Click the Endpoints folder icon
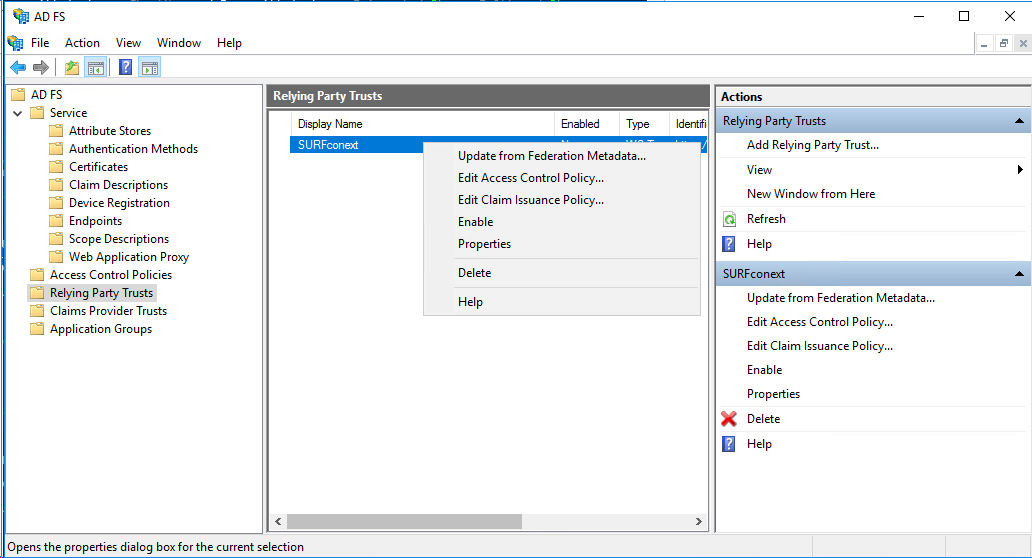The height and width of the screenshot is (558, 1032). pyautogui.click(x=57, y=220)
